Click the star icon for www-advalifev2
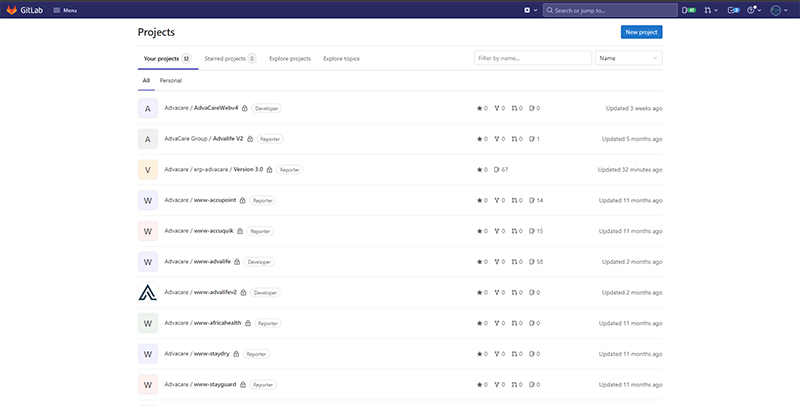This screenshot has height=406, width=800. click(x=479, y=292)
